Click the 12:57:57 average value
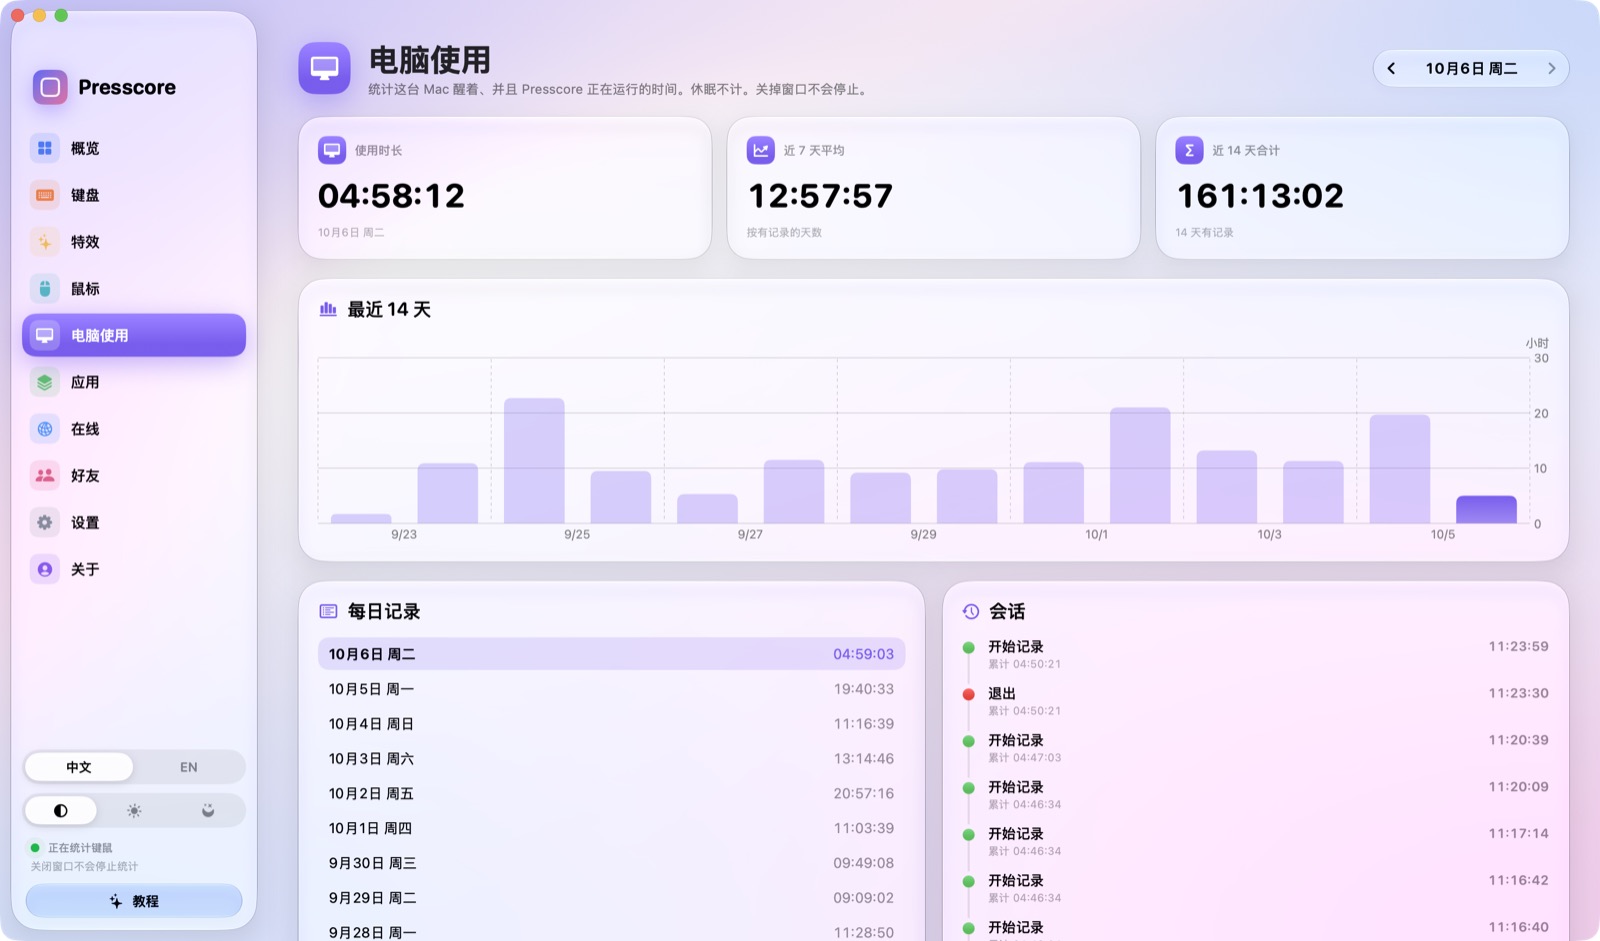 coord(820,196)
